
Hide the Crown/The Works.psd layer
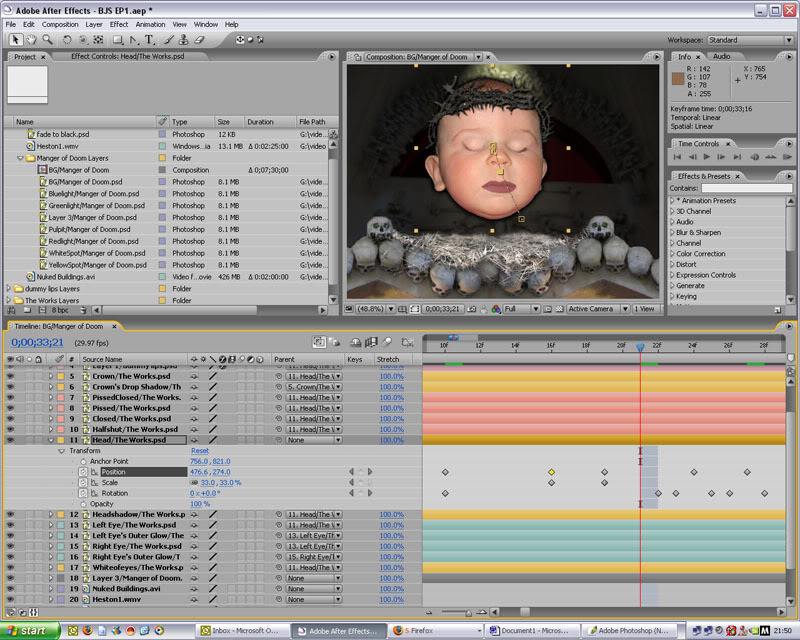click(x=10, y=376)
